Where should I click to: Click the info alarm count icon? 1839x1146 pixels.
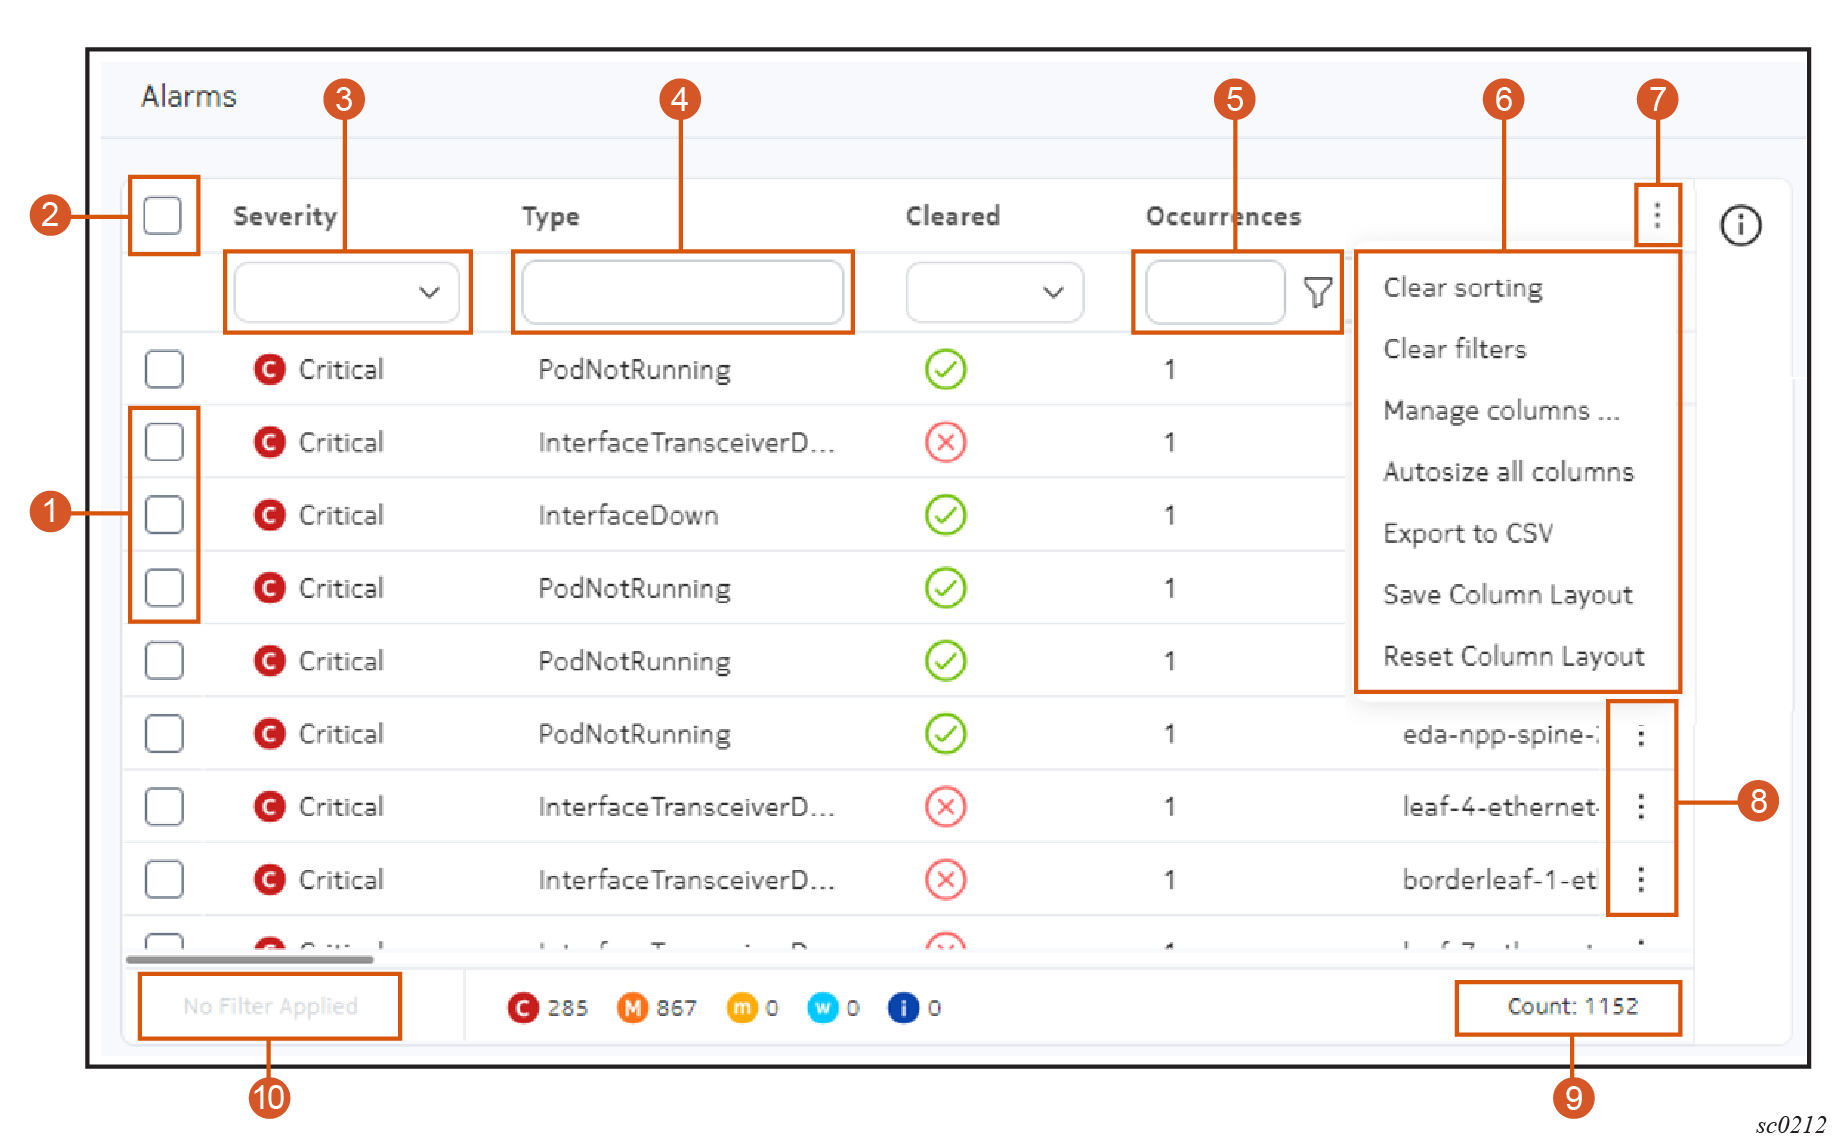[903, 1008]
